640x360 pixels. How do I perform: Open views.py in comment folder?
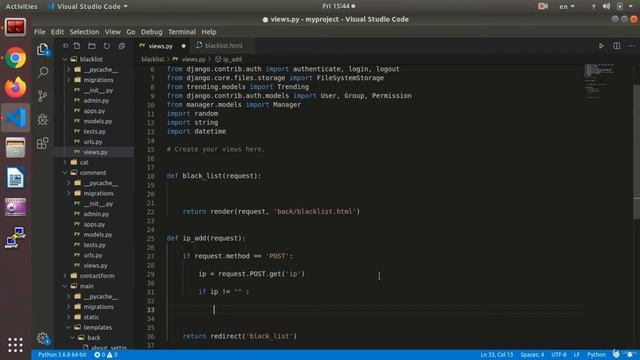pyautogui.click(x=96, y=266)
